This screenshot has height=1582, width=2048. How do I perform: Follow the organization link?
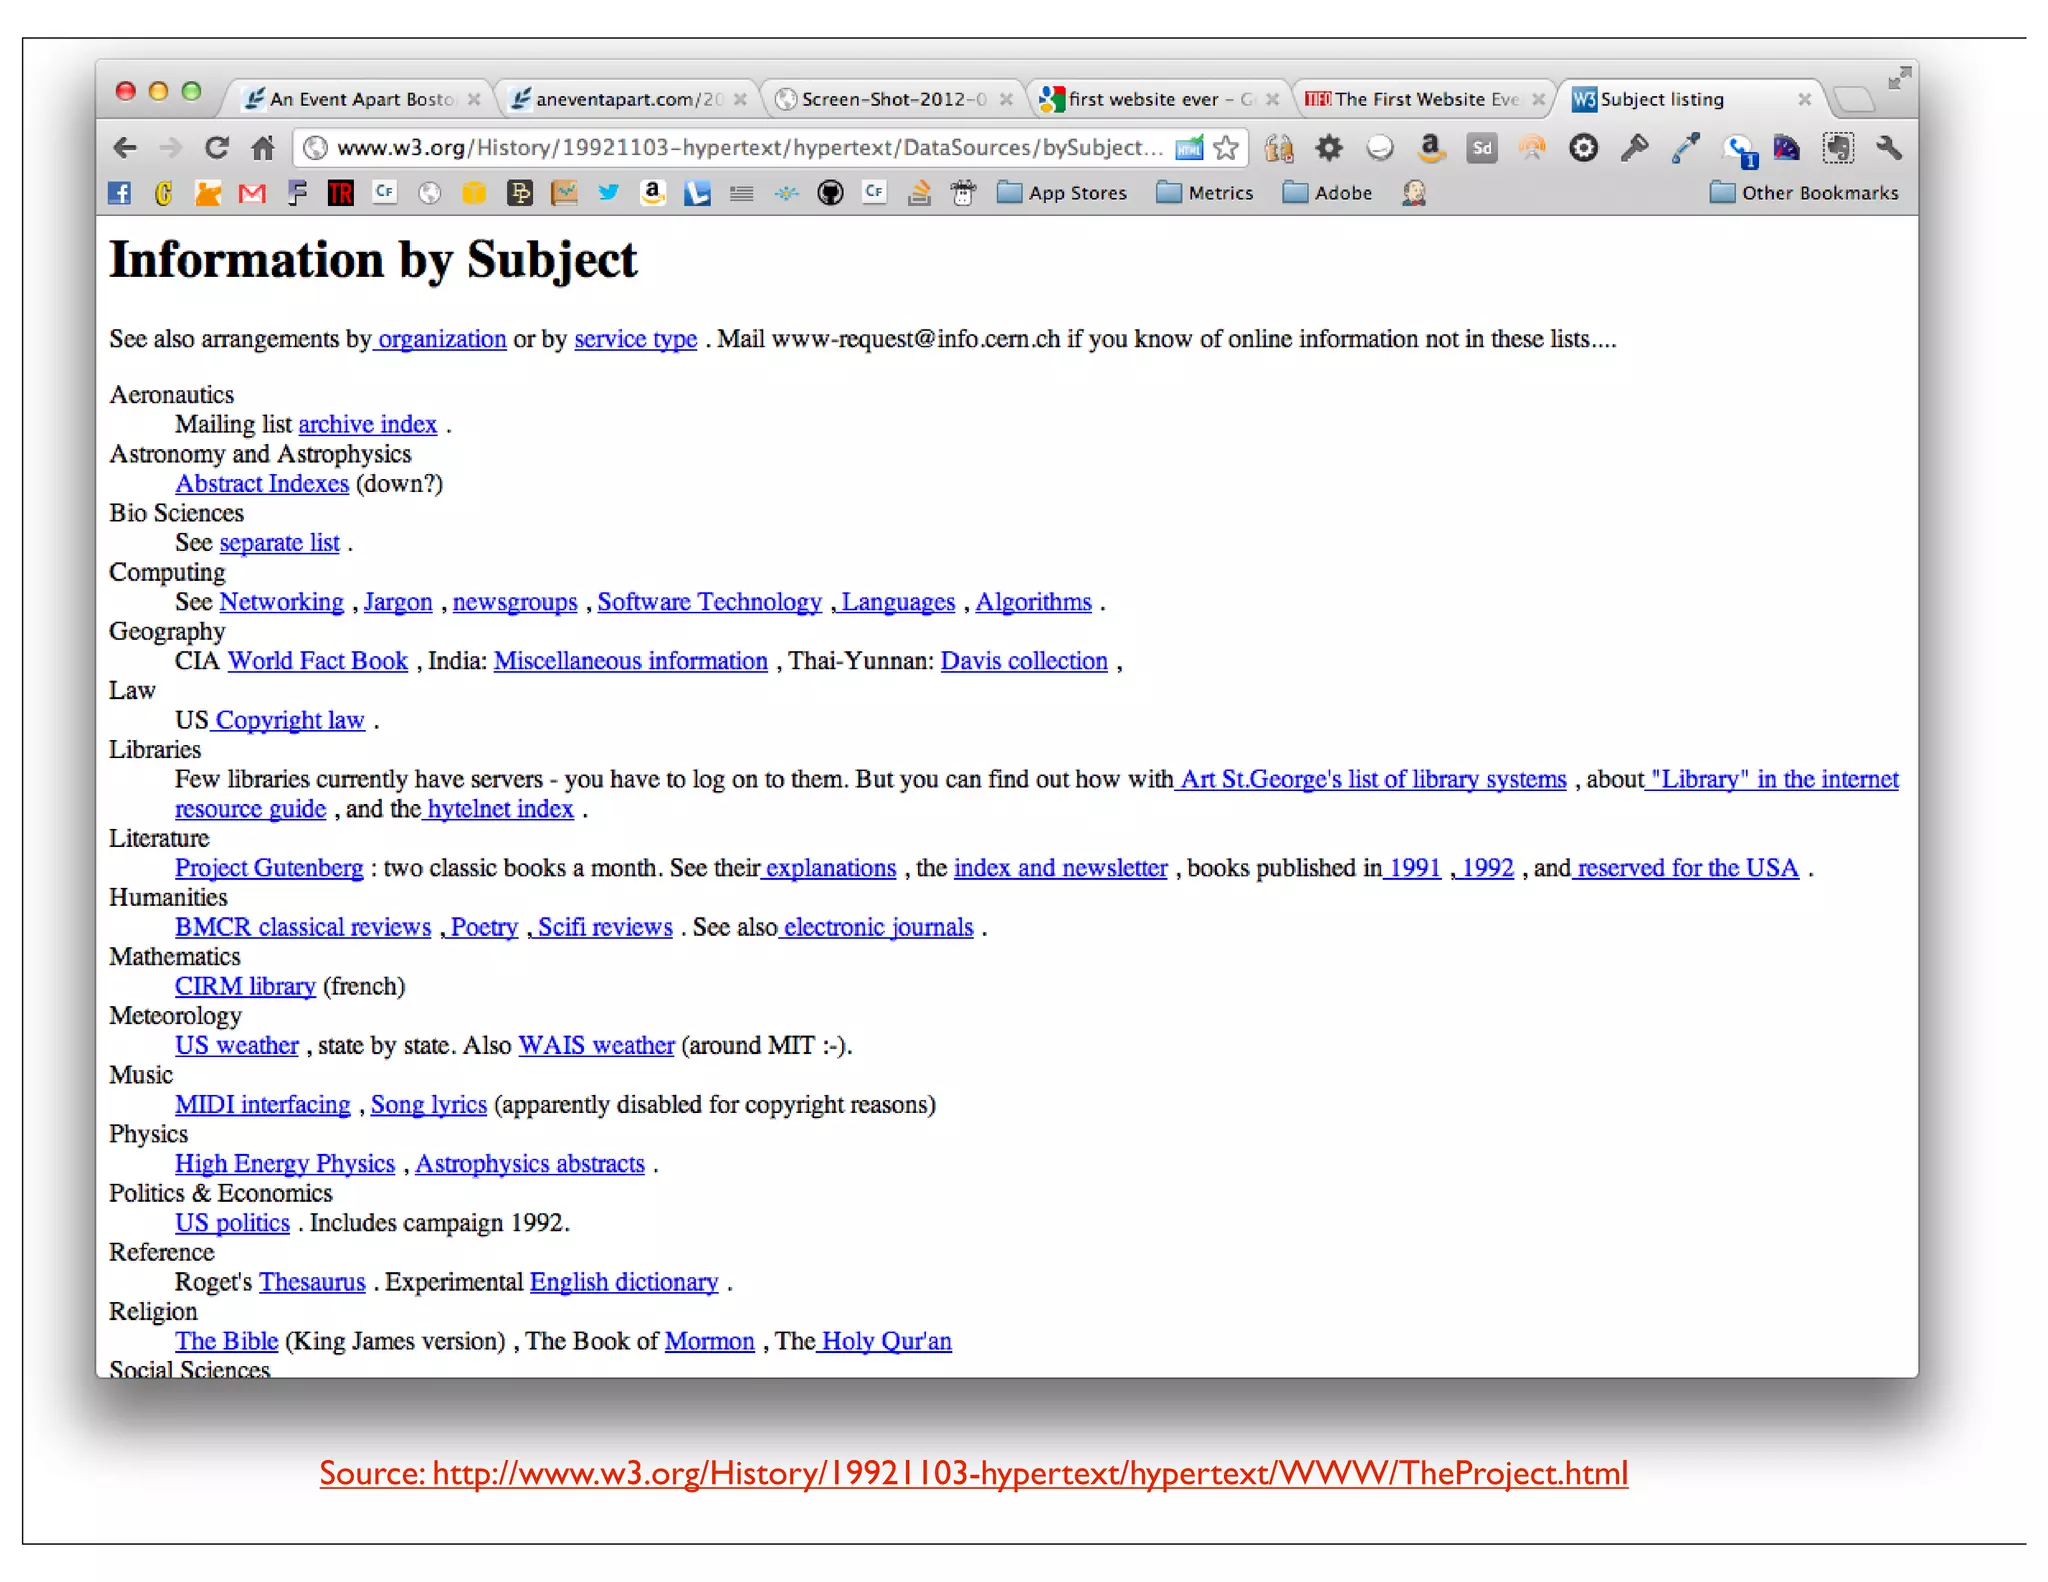442,339
